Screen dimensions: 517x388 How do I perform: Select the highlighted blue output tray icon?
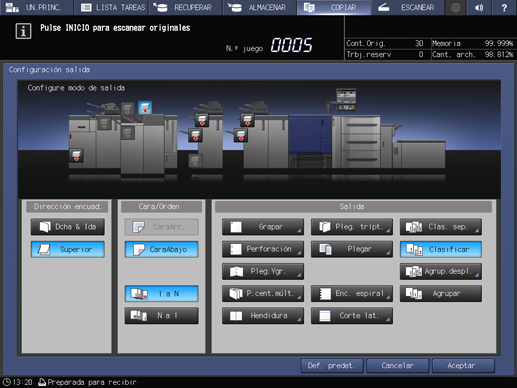click(x=145, y=108)
